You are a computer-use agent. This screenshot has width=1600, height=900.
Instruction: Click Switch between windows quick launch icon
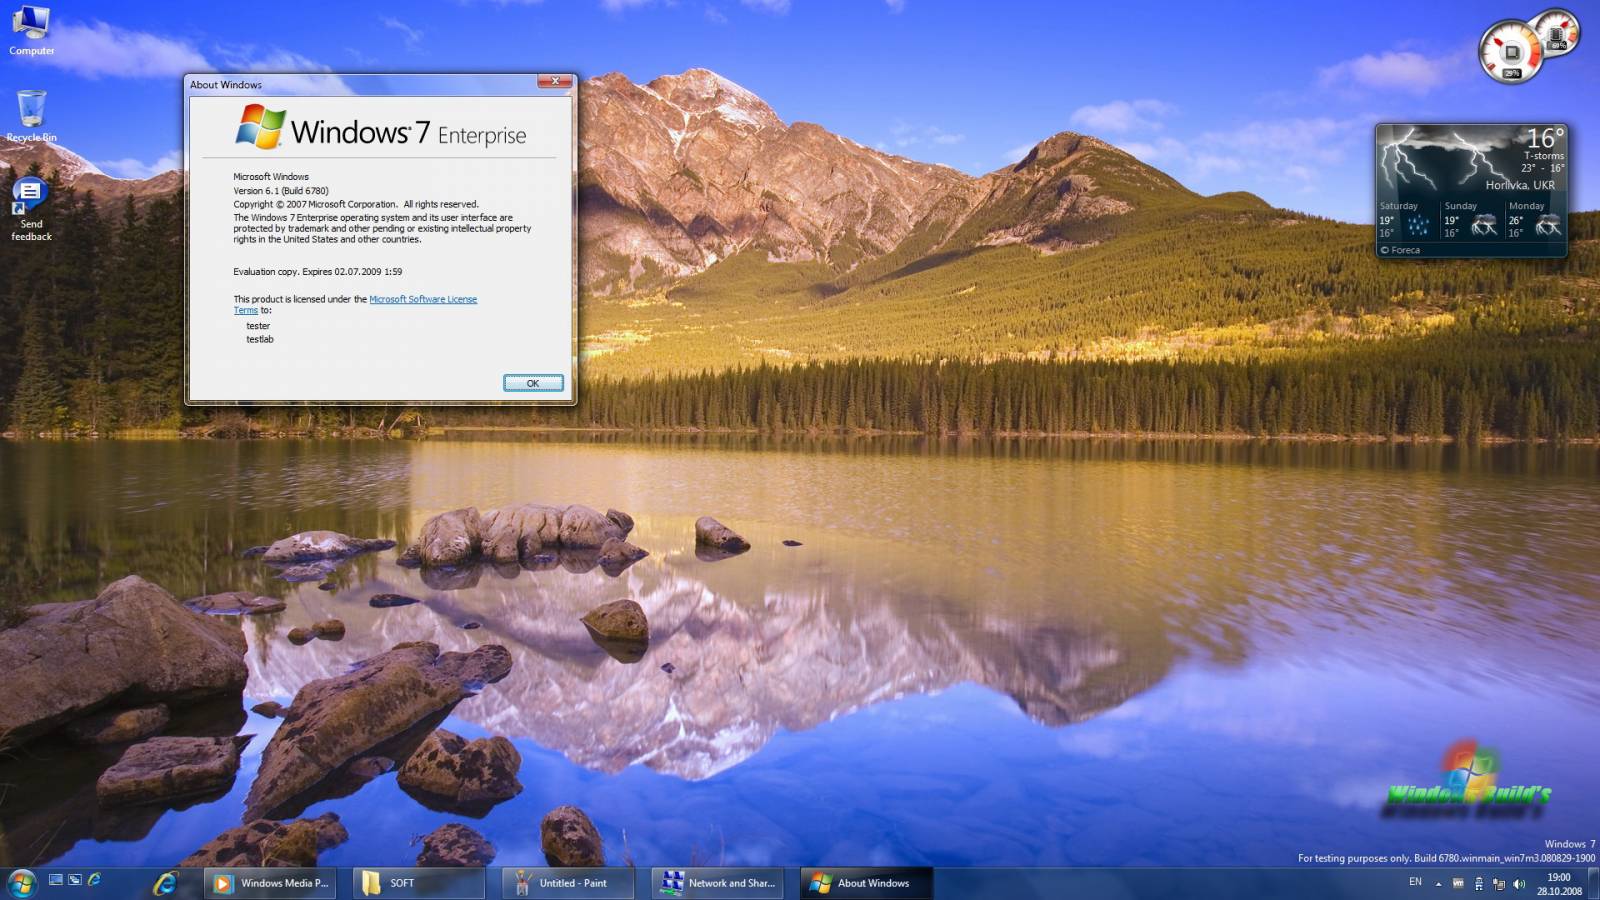75,880
